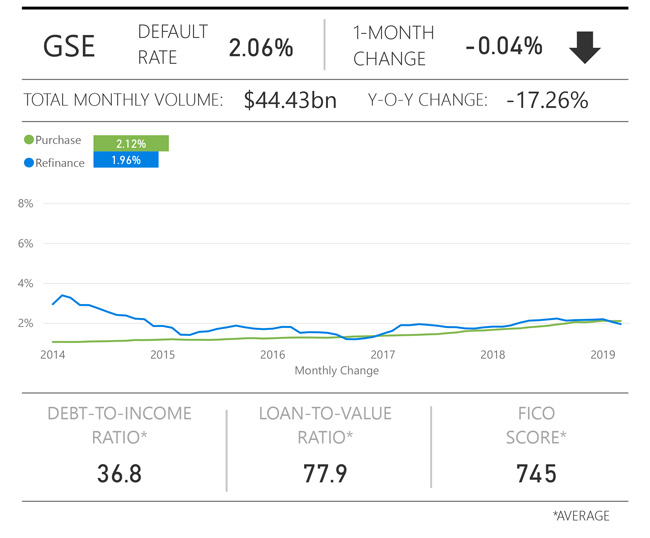Select the -0.04% one-month change value
Screen dimensions: 650x538
503,46
